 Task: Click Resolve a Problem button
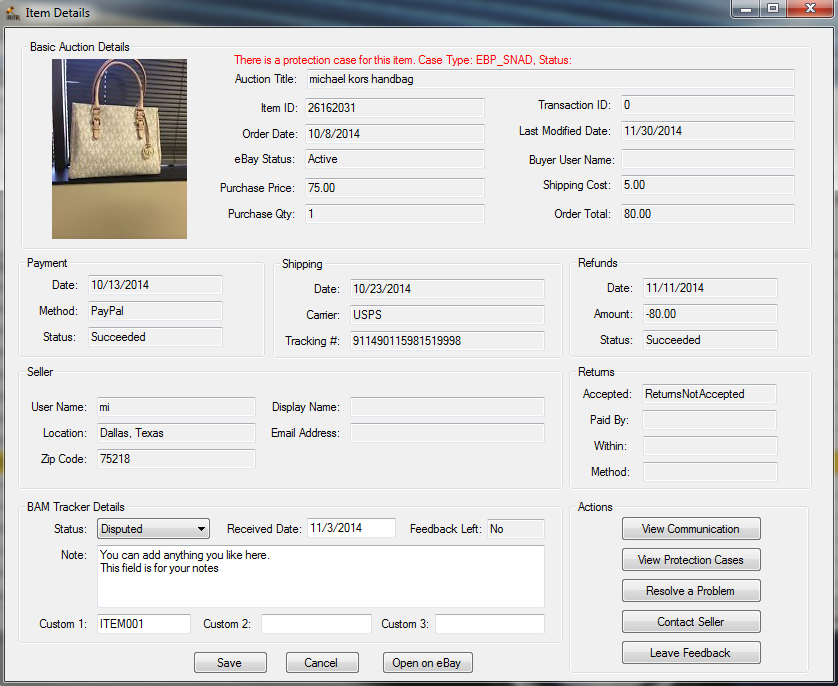pyautogui.click(x=691, y=591)
